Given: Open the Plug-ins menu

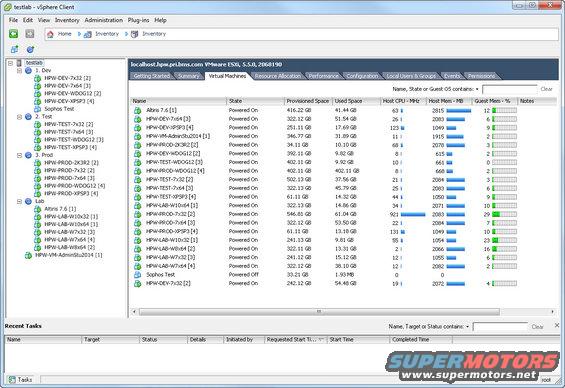Looking at the screenshot, I should [x=138, y=20].
